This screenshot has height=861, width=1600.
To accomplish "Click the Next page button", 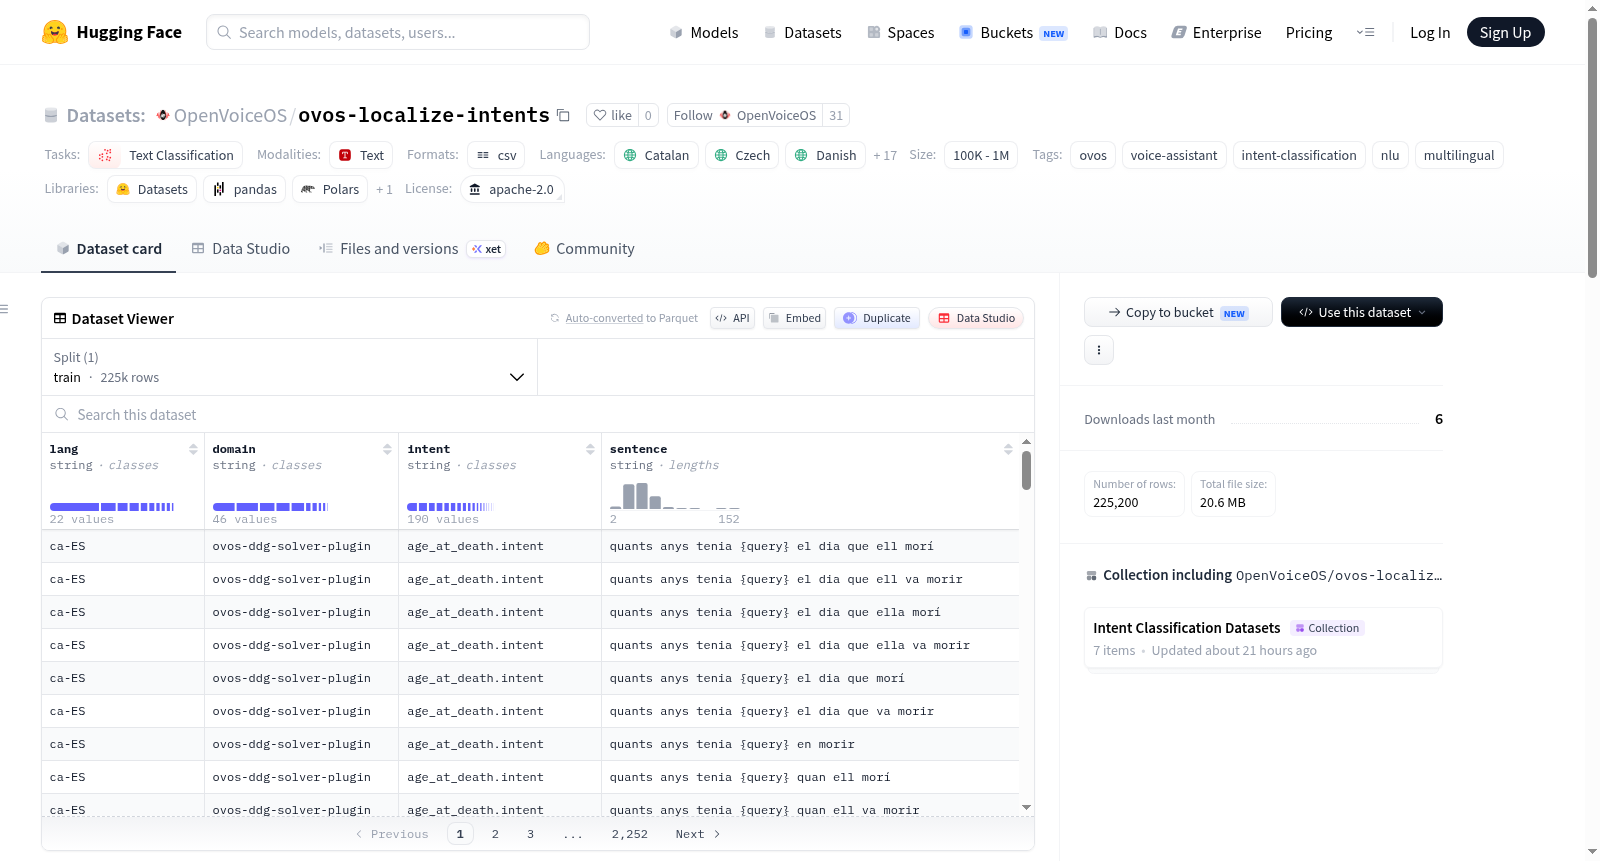I will (698, 834).
